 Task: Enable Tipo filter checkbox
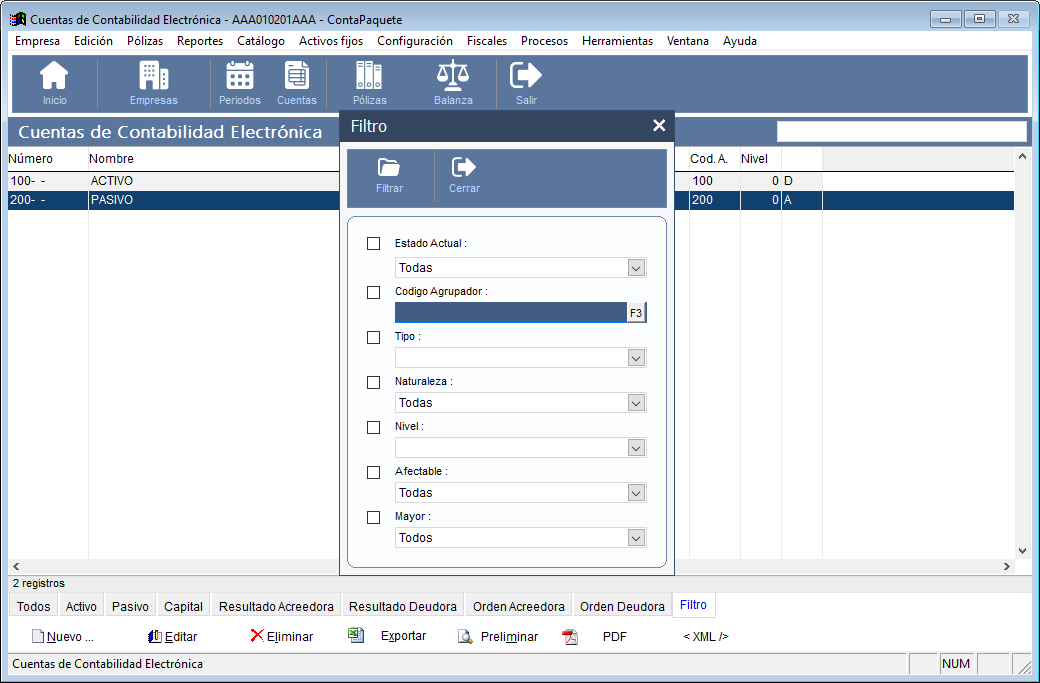click(373, 338)
